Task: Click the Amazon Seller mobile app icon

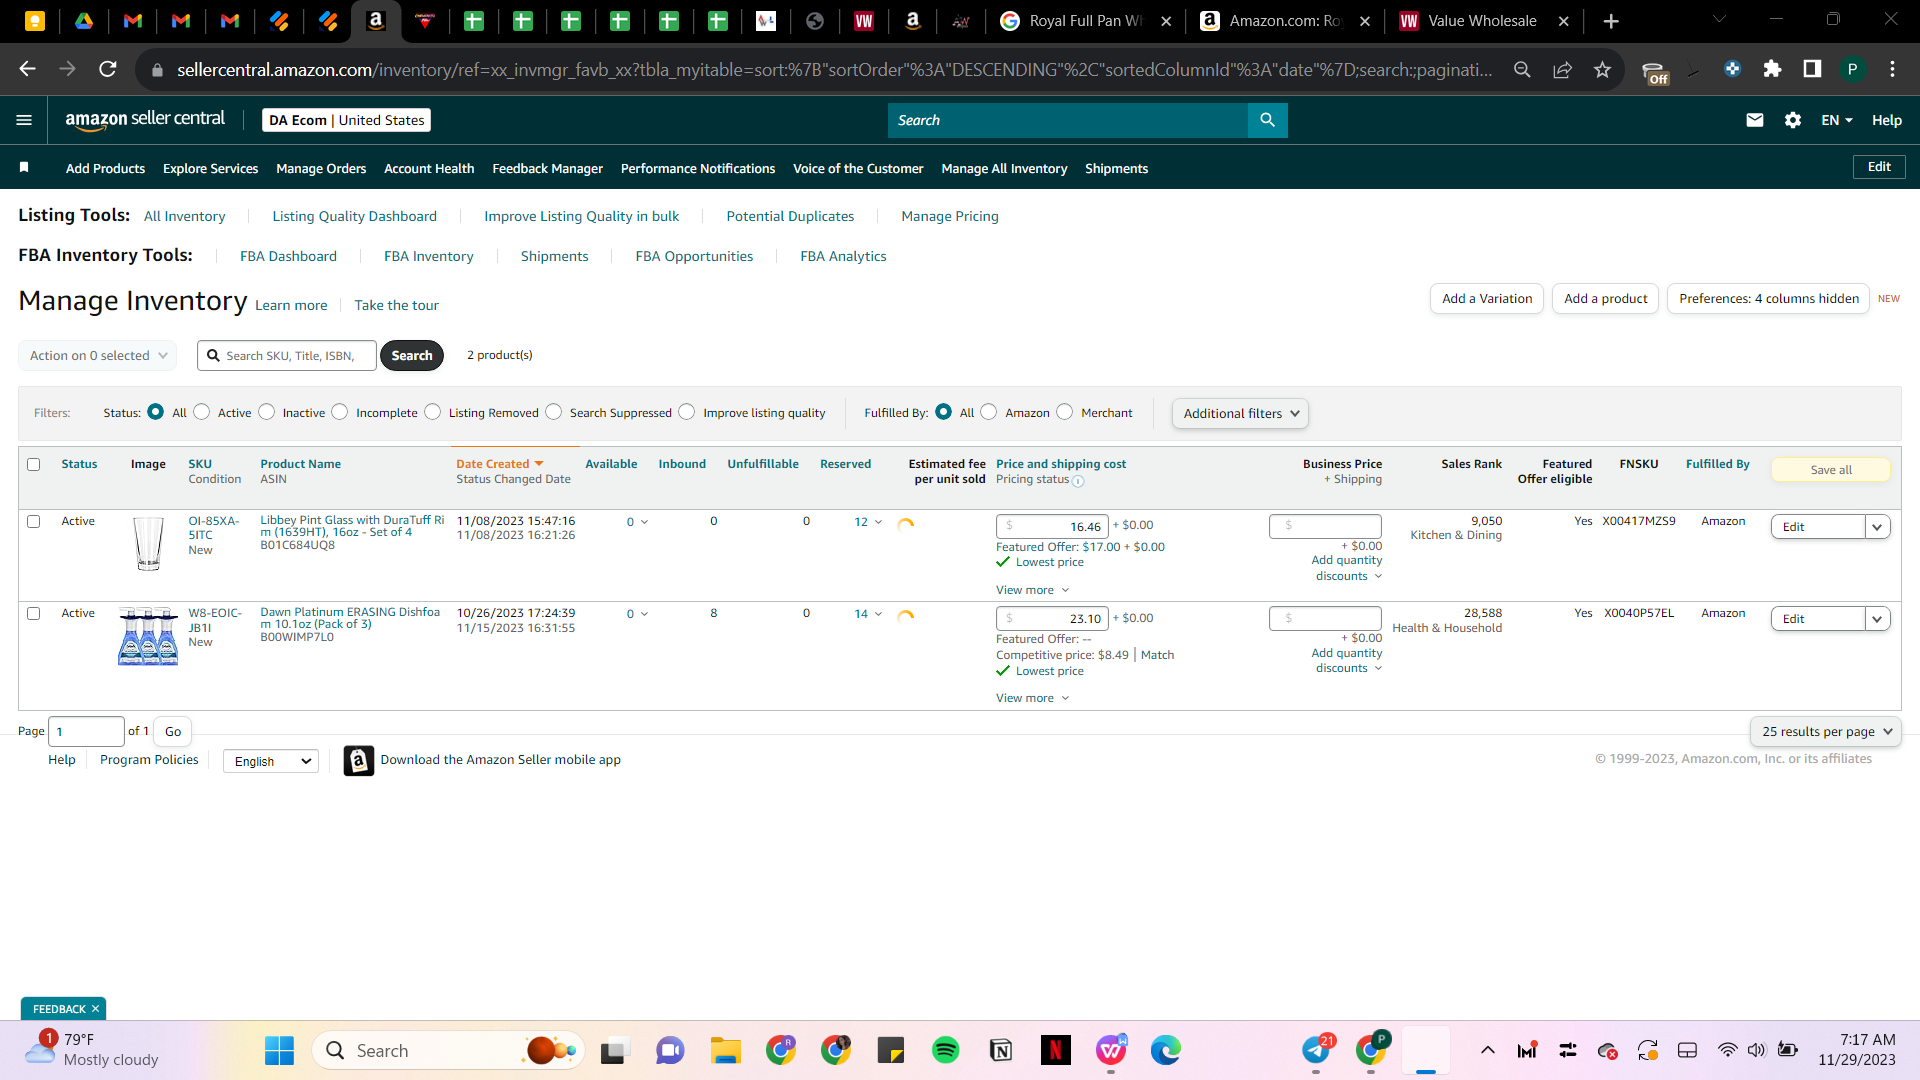Action: coord(358,760)
